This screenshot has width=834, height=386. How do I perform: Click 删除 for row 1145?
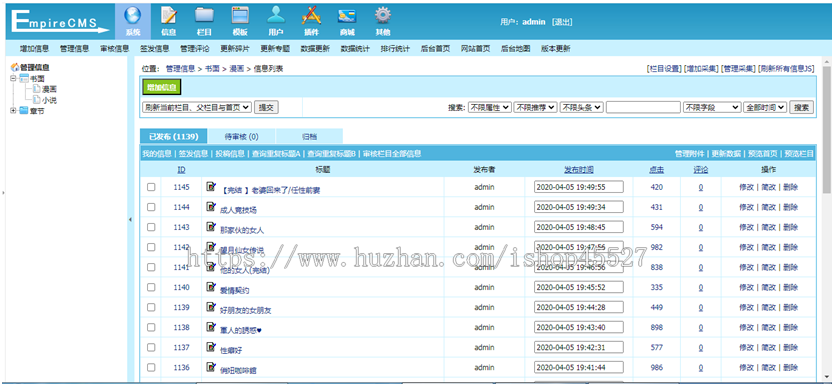pyautogui.click(x=790, y=187)
